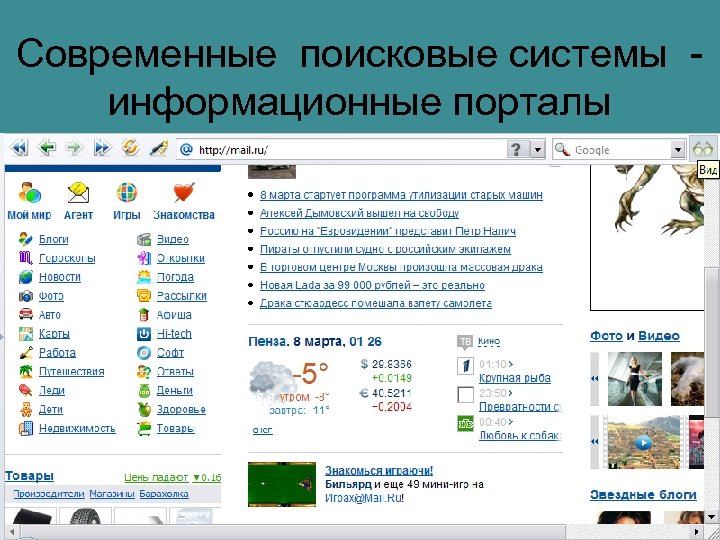This screenshot has height=540, width=720.
Task: Open the Звездные блоги heading link
Action: [x=643, y=495]
